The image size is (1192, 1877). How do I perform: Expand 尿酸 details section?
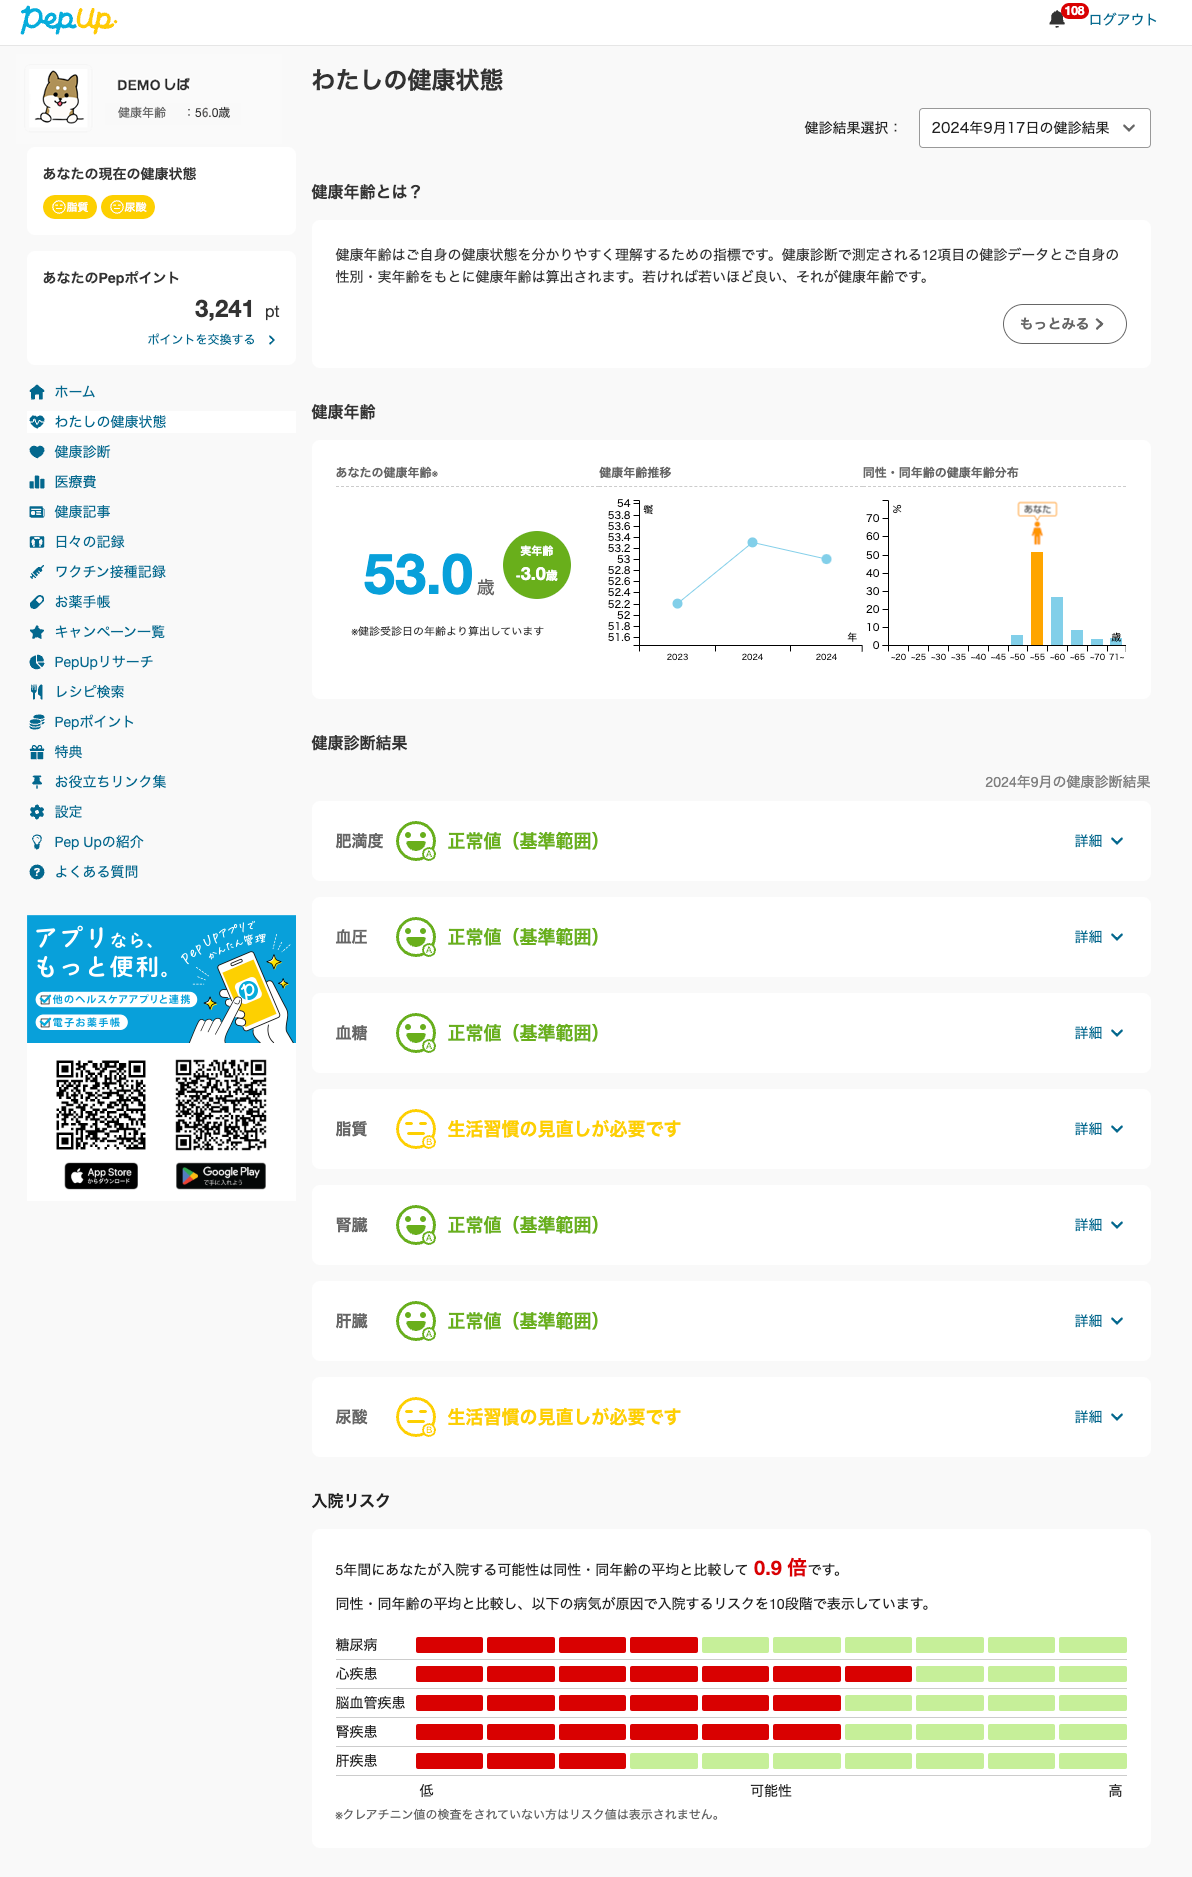pyautogui.click(x=1098, y=1417)
